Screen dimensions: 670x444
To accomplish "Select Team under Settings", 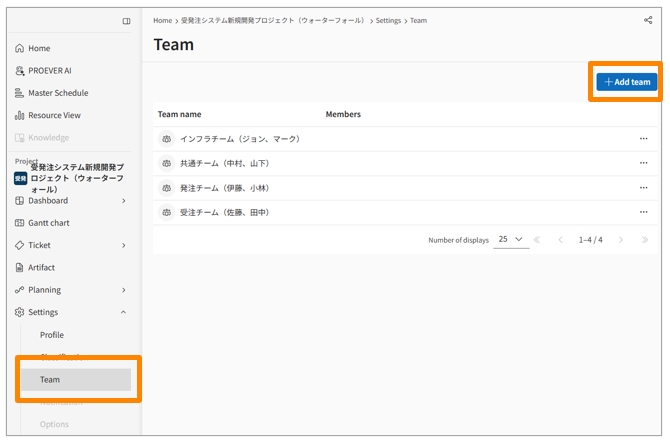I will tap(50, 380).
